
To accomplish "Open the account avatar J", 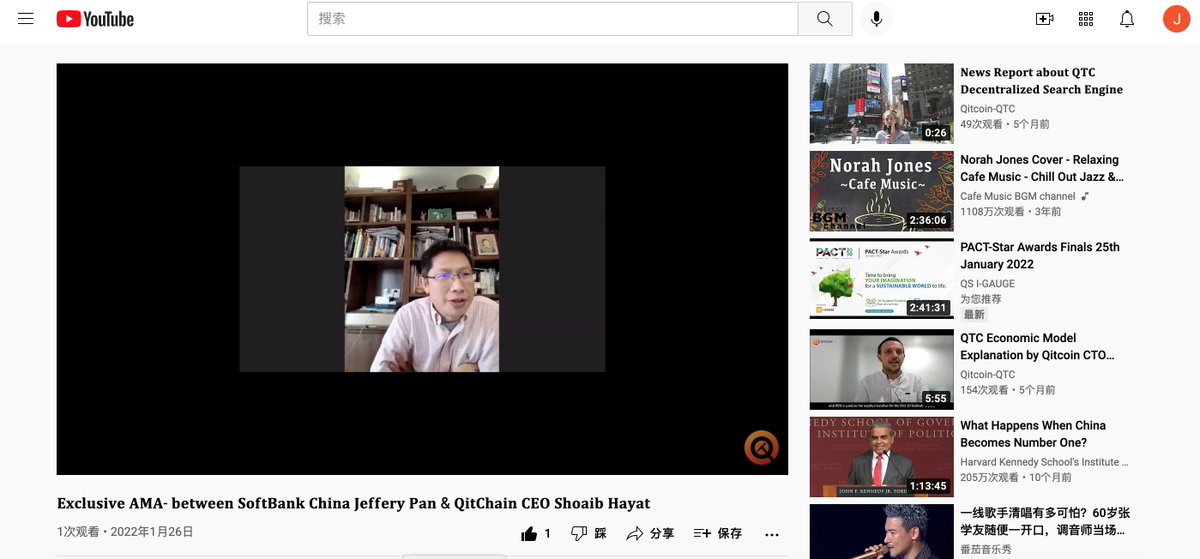I will click(x=1177, y=19).
